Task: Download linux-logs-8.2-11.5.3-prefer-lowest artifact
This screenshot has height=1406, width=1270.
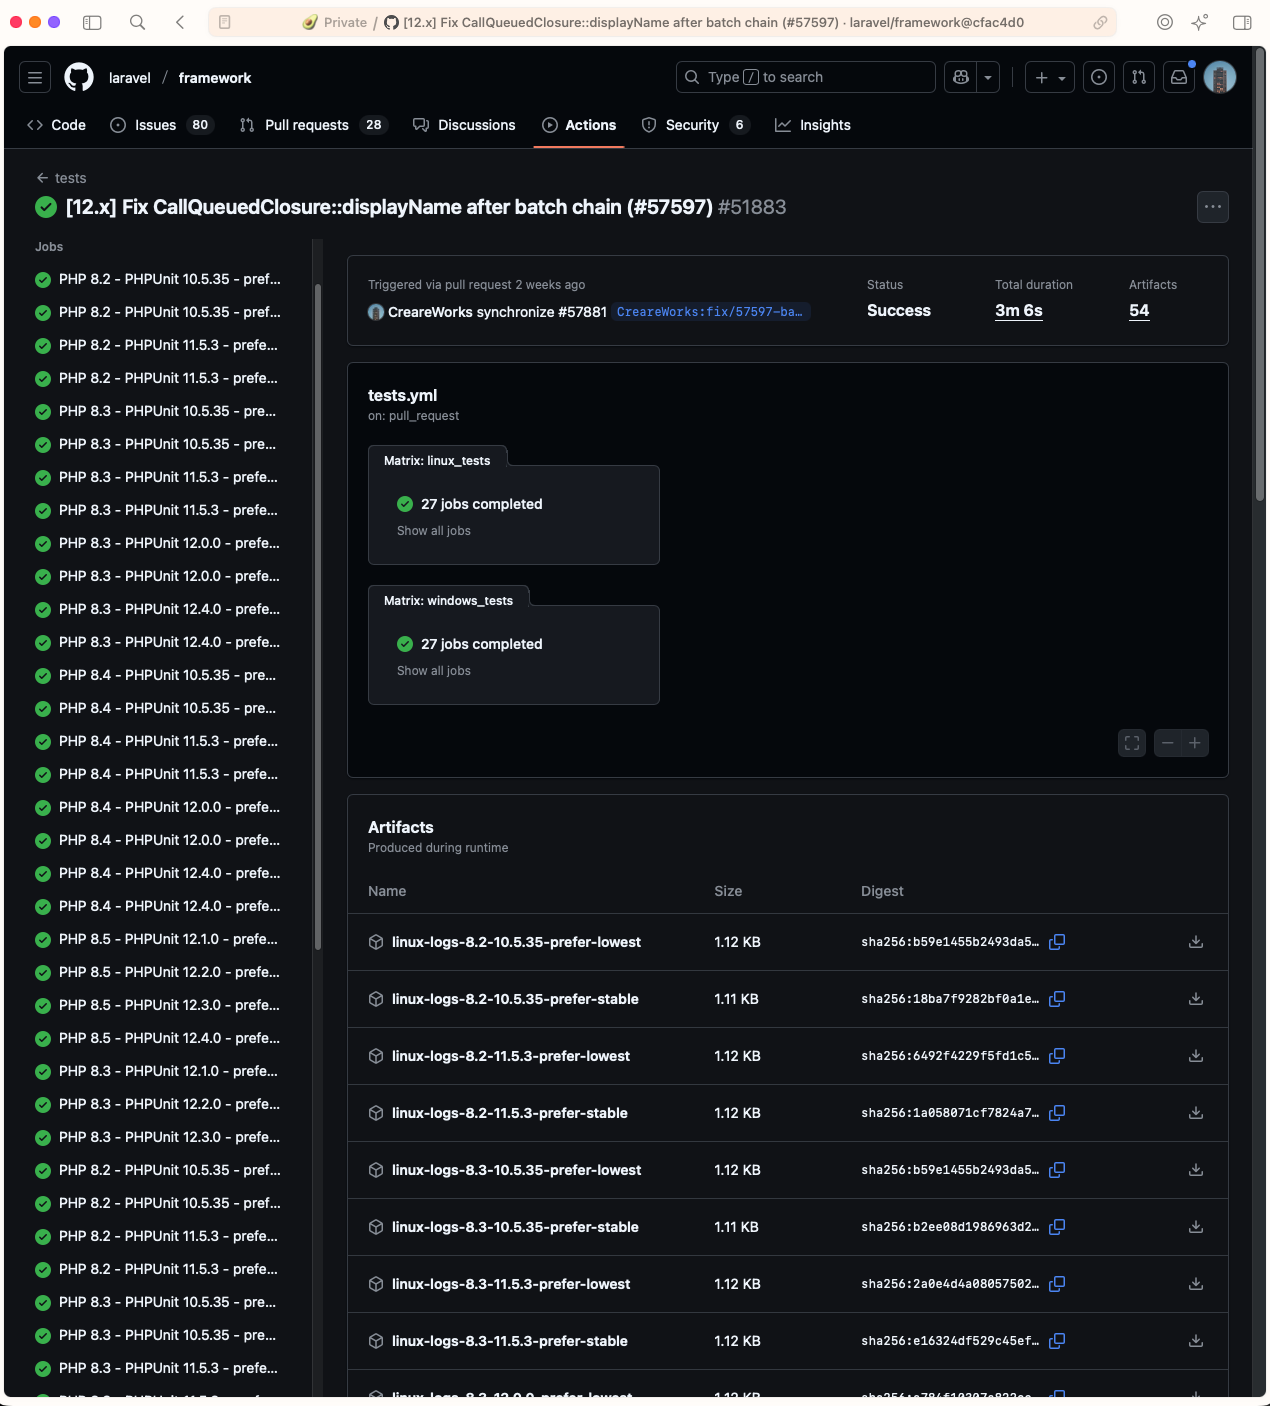Action: click(1196, 1056)
